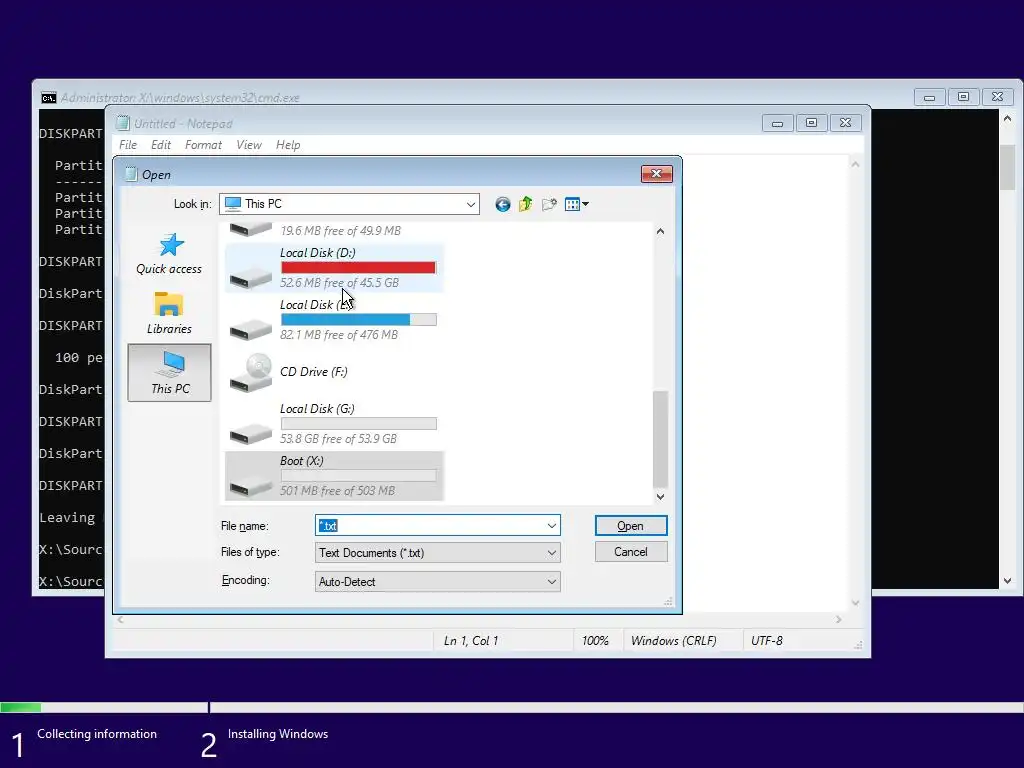Click 'UTF-8' in Notepad status bar
The image size is (1024, 768).
pos(767,641)
